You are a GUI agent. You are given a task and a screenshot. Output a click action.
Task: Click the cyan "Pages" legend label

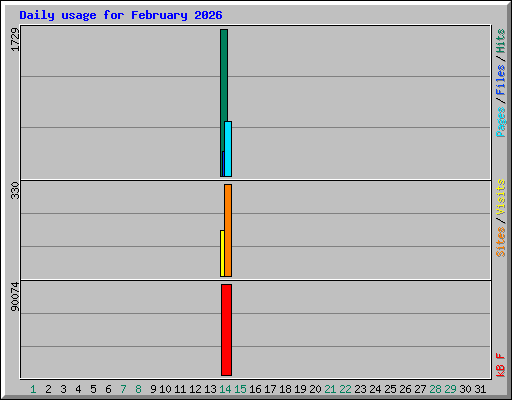tap(500, 122)
